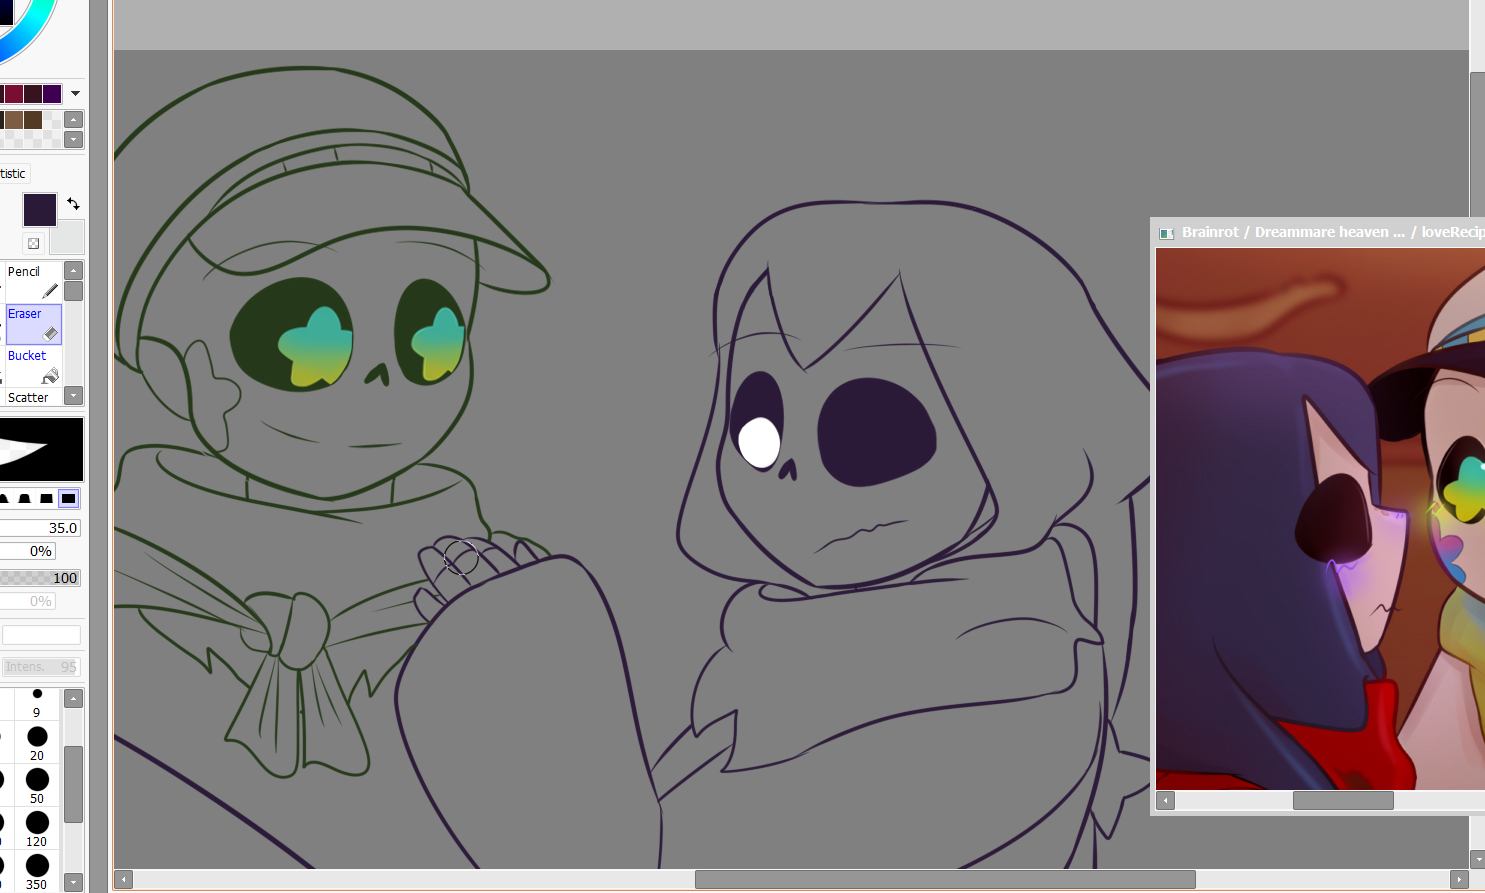This screenshot has height=893, width=1485.
Task: Open the color swatch history dropdown arrow
Action: coord(75,94)
